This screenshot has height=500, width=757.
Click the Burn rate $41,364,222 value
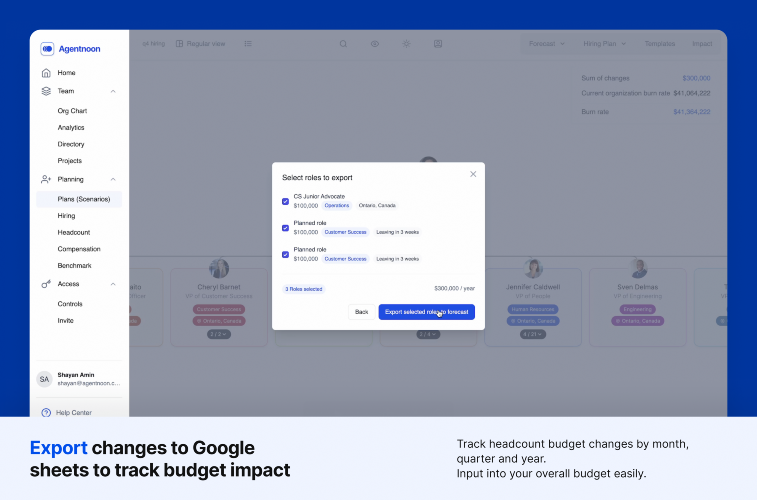692,112
